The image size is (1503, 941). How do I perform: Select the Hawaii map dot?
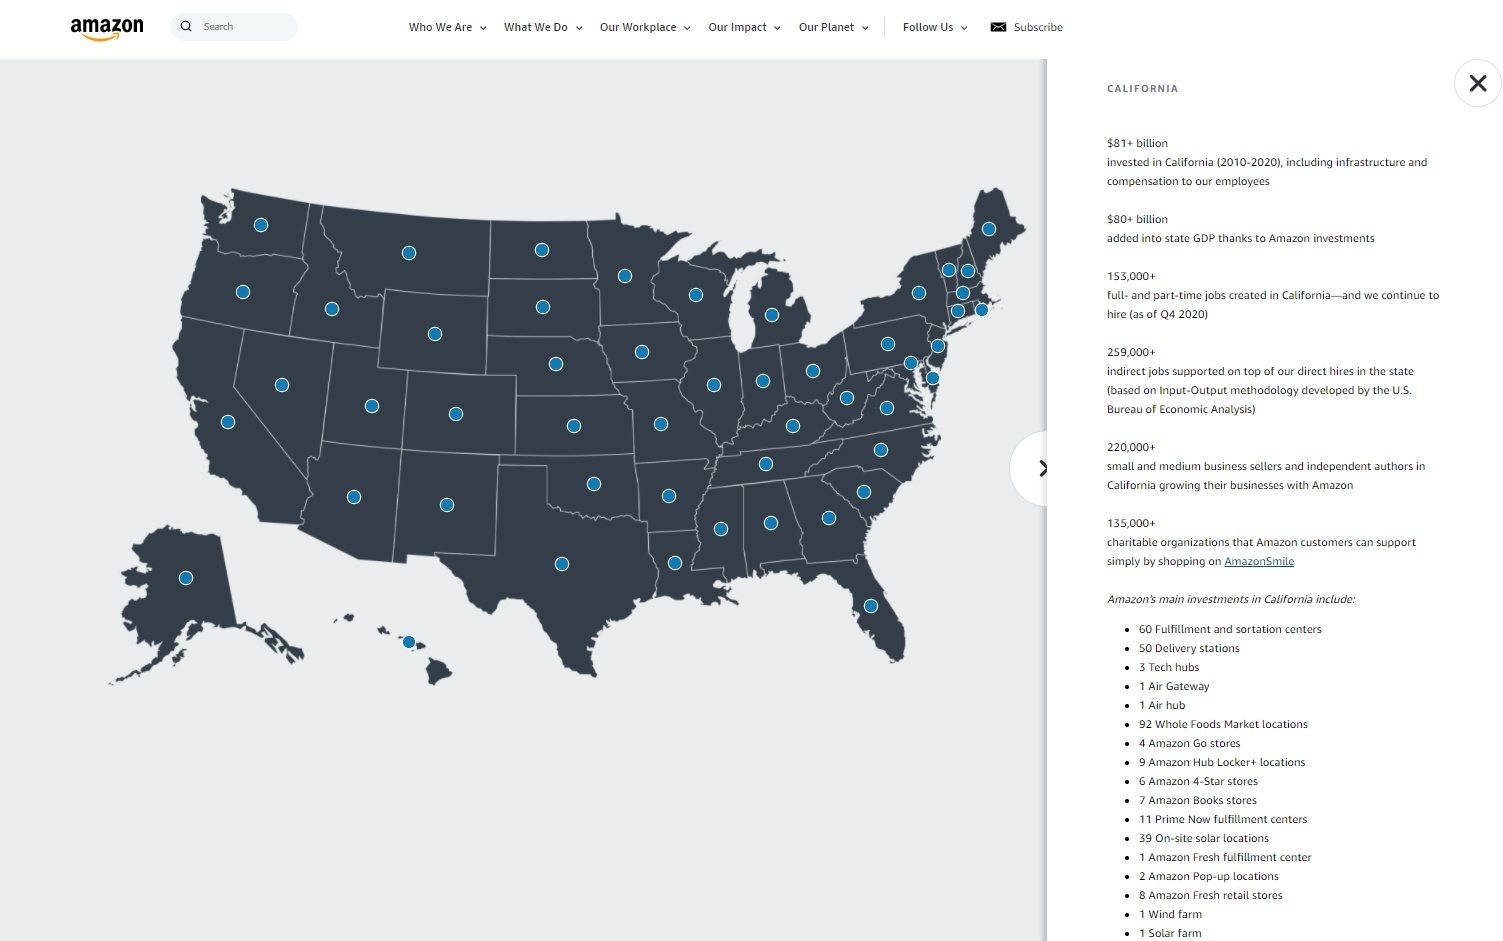click(409, 642)
